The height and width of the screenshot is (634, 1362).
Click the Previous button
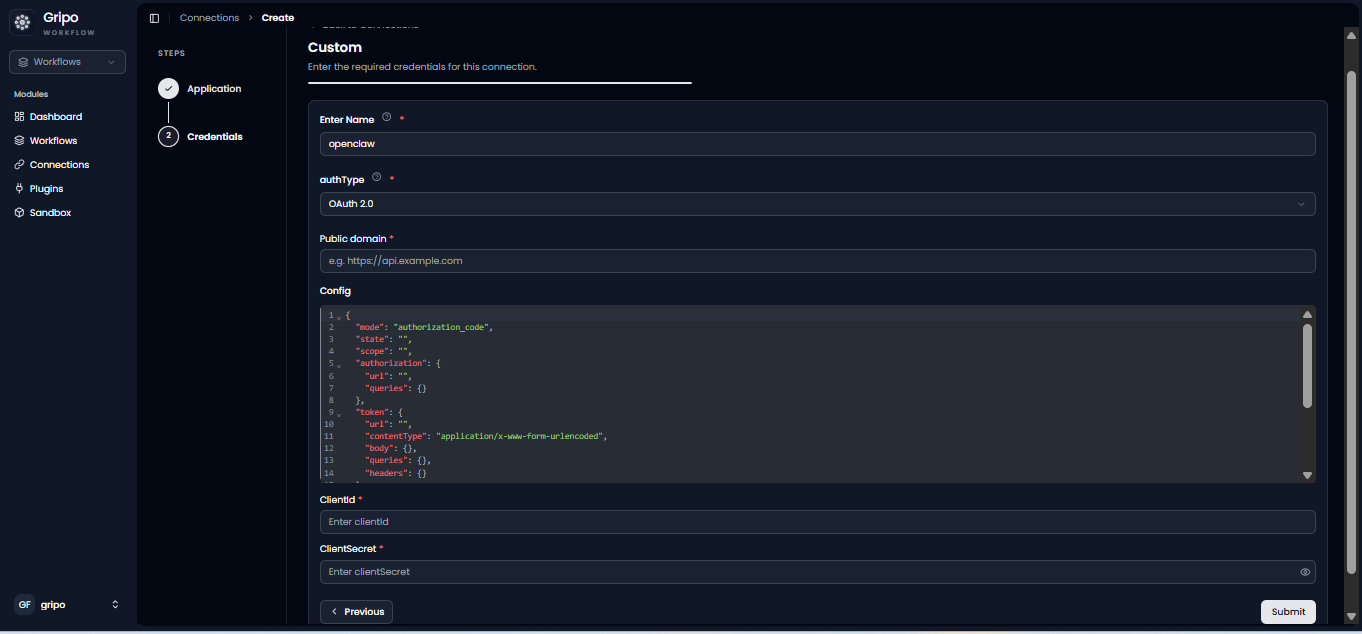pos(356,612)
